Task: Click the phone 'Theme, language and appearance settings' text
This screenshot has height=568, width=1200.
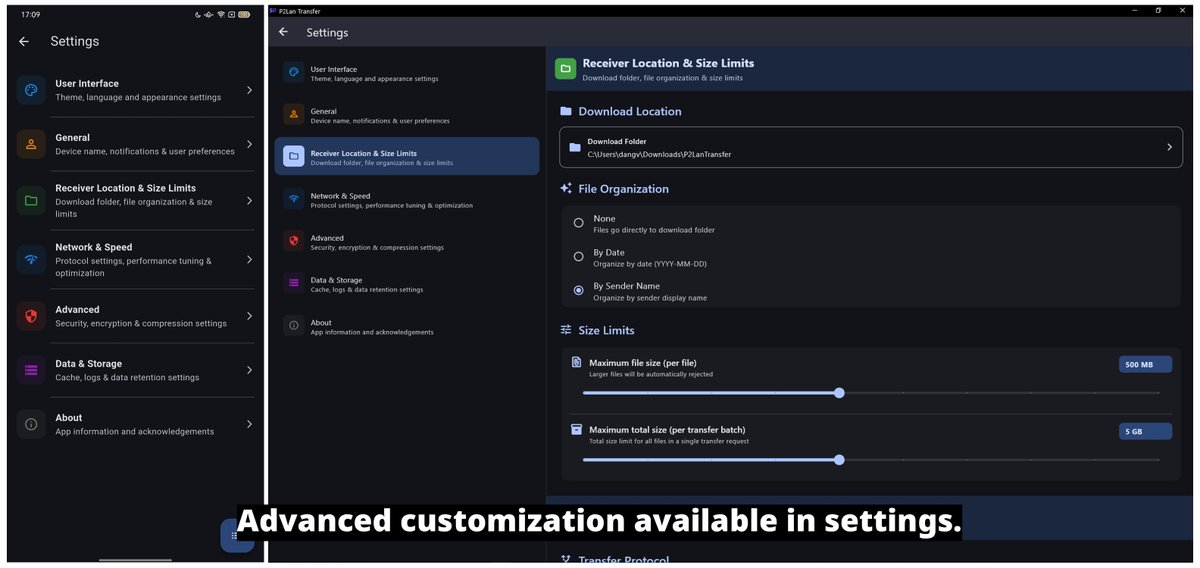Action: 138,98
